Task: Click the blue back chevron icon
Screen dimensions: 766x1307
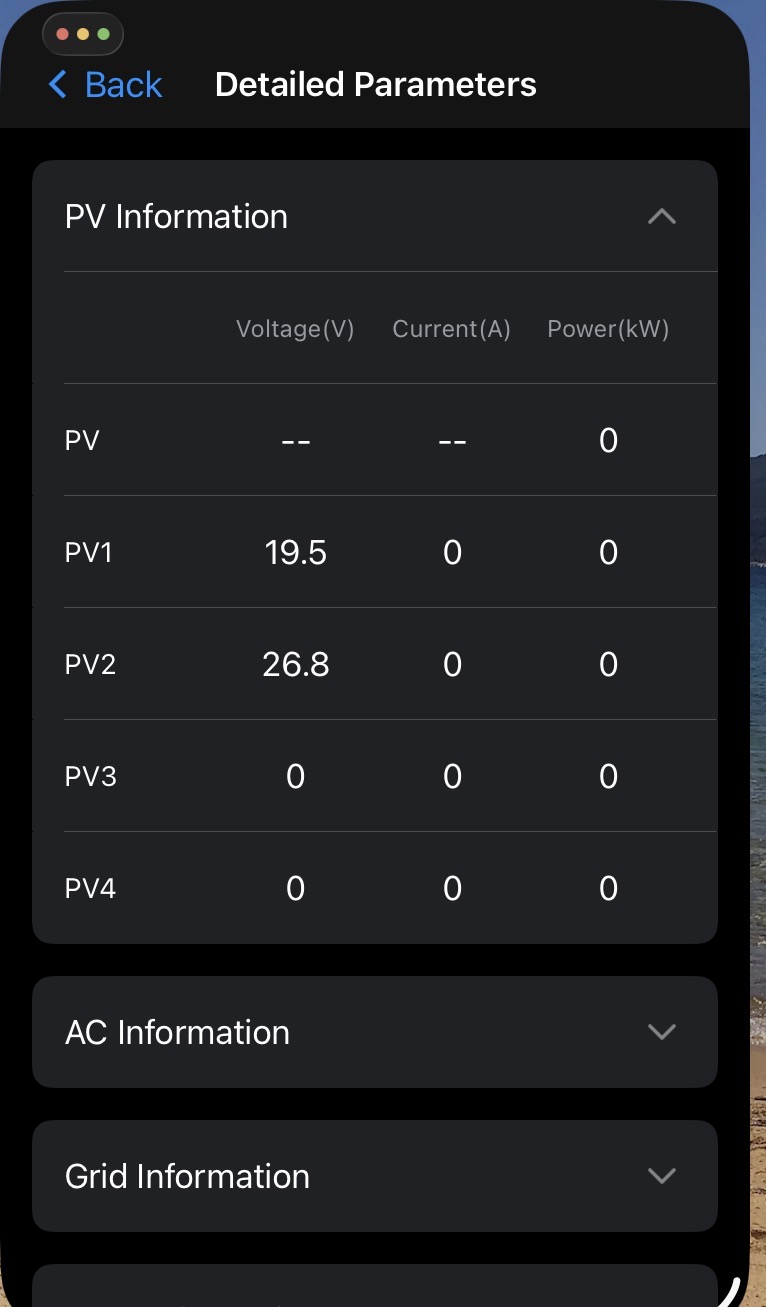Action: (x=58, y=85)
